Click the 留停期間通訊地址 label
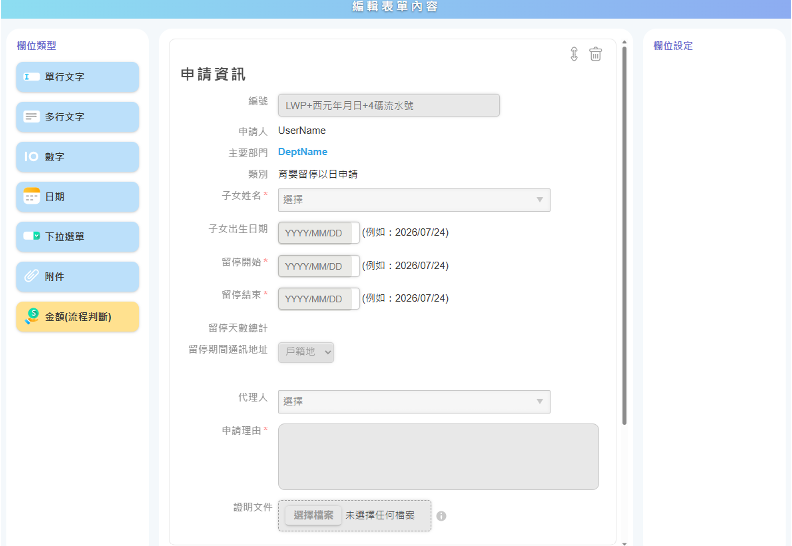Image resolution: width=792 pixels, height=546 pixels. pyautogui.click(x=228, y=350)
